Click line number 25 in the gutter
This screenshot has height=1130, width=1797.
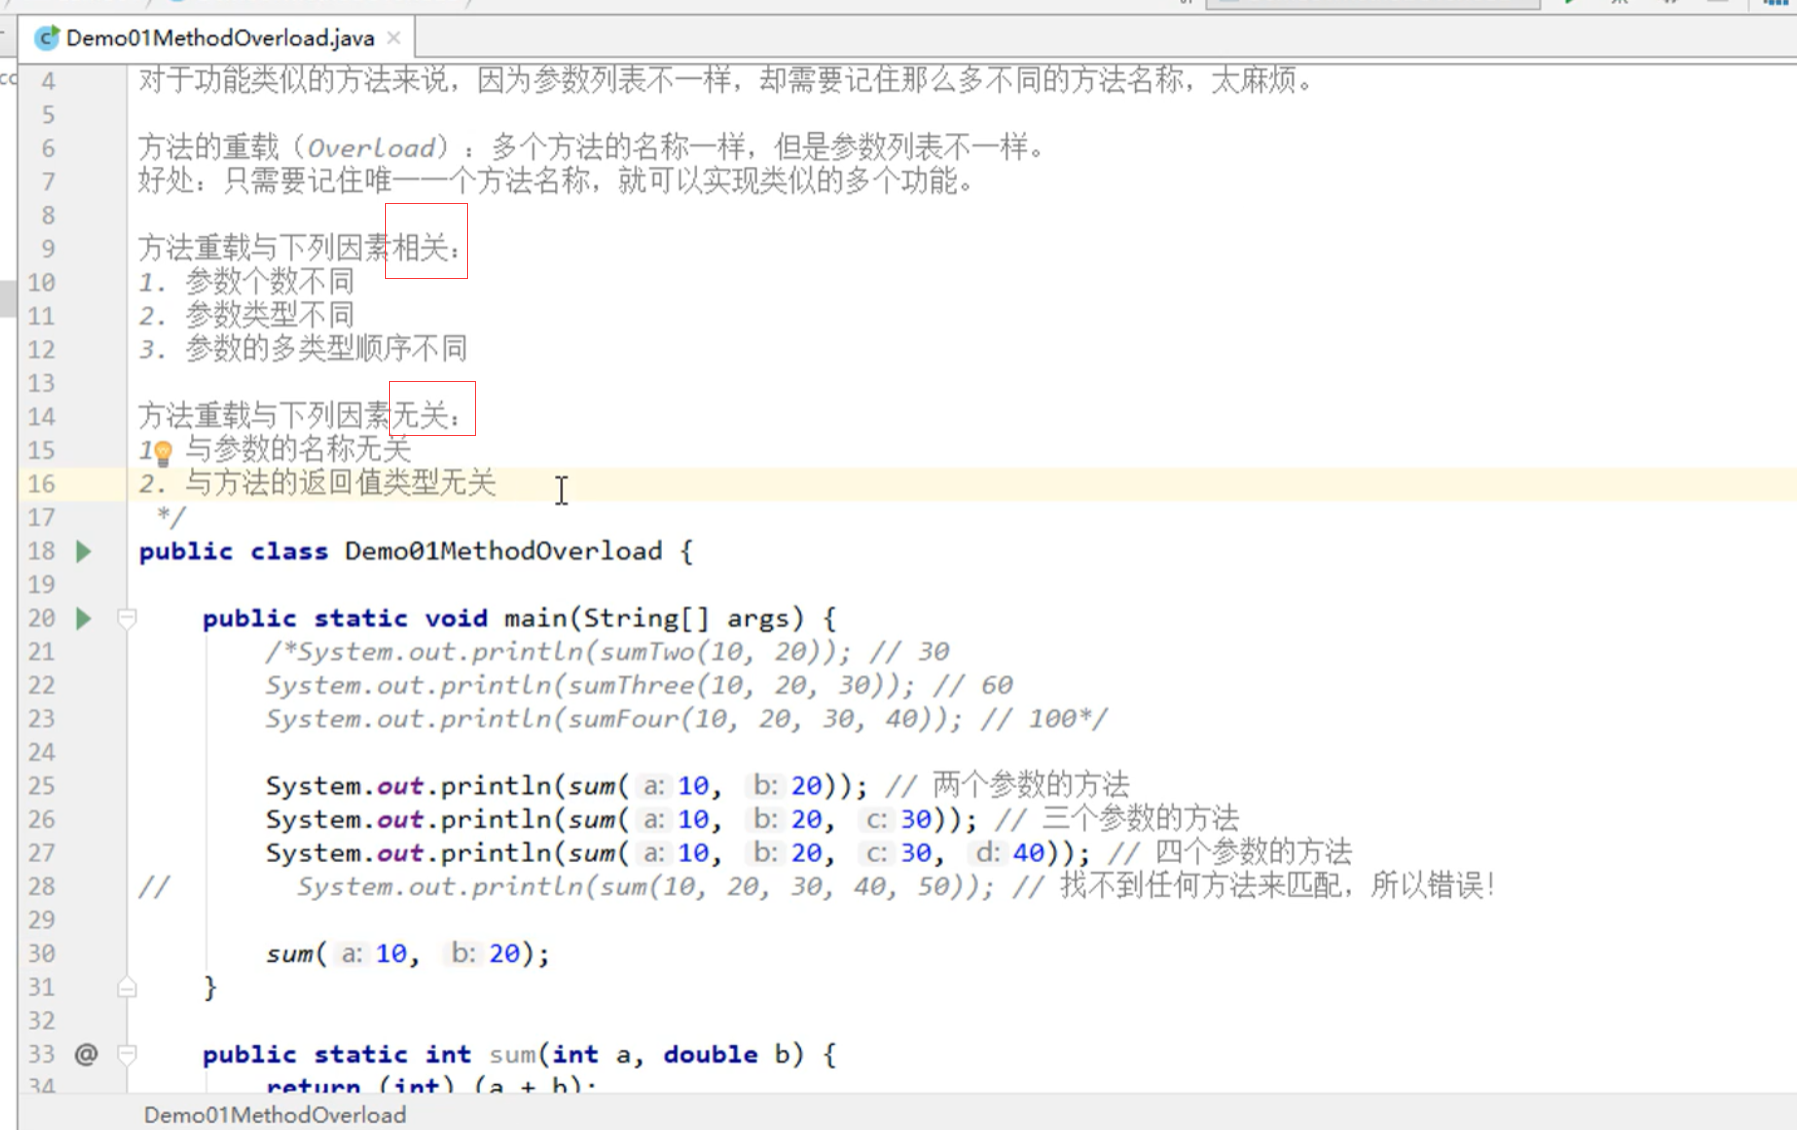coord(41,786)
